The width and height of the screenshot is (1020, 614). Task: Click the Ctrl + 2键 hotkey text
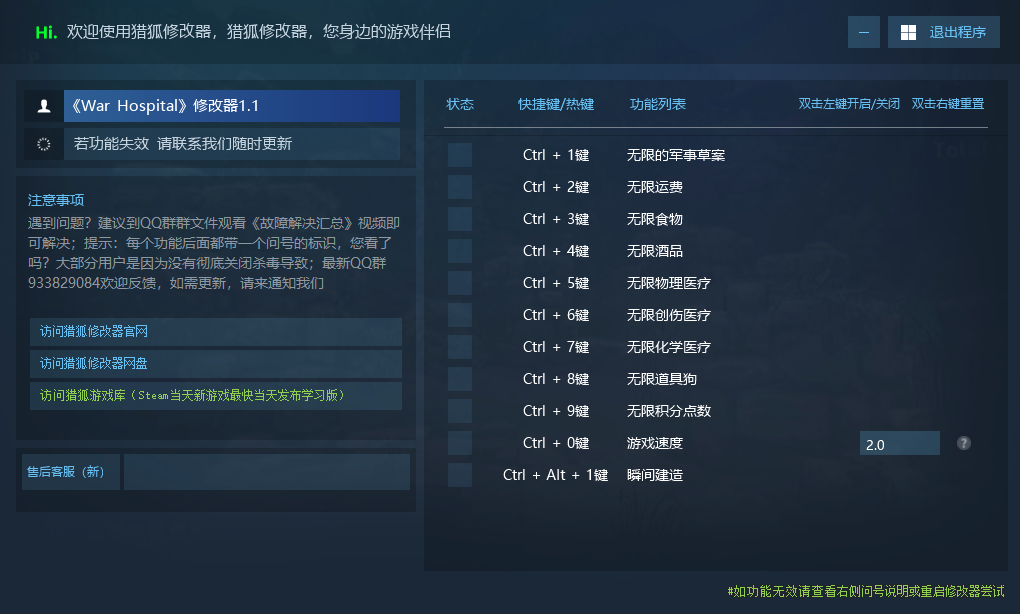click(556, 187)
